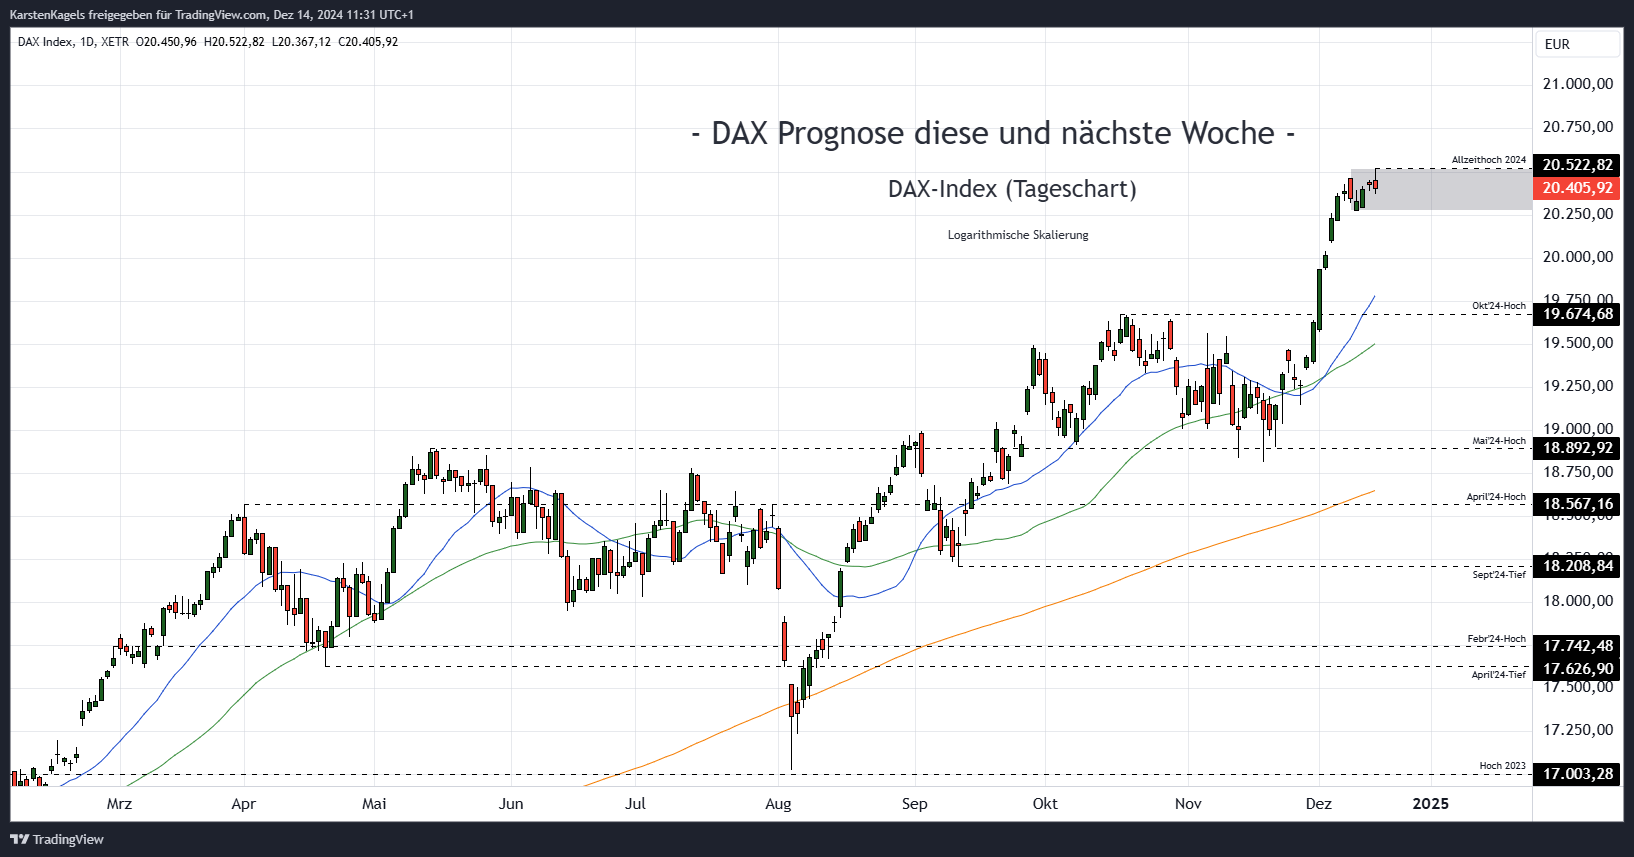Click the Hoch 2023 line label
The height and width of the screenshot is (857, 1634).
click(1503, 766)
